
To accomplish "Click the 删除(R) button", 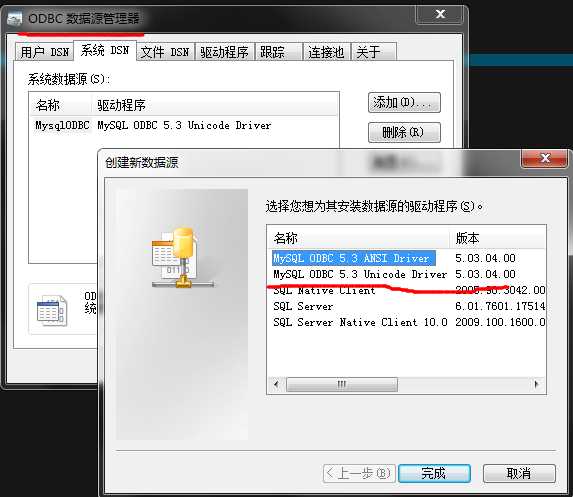I will (x=404, y=132).
